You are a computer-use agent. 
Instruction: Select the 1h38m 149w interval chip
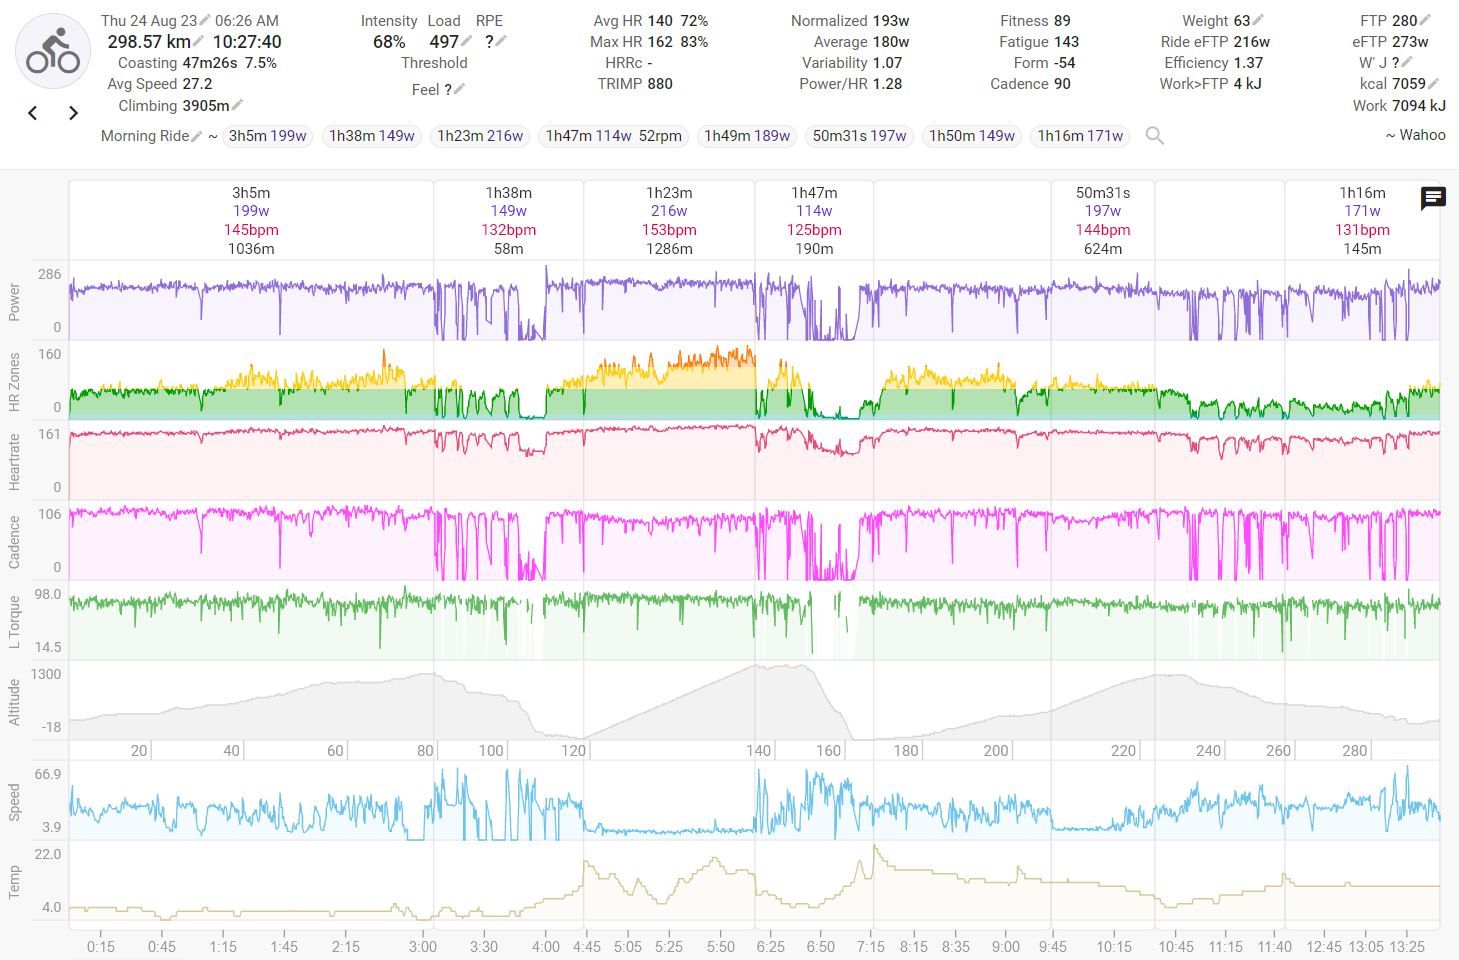(x=371, y=136)
